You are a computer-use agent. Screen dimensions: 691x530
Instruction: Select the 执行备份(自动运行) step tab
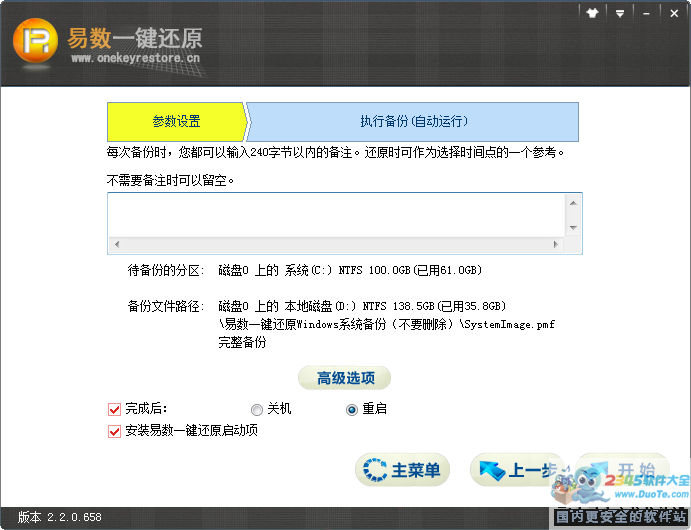[x=414, y=122]
